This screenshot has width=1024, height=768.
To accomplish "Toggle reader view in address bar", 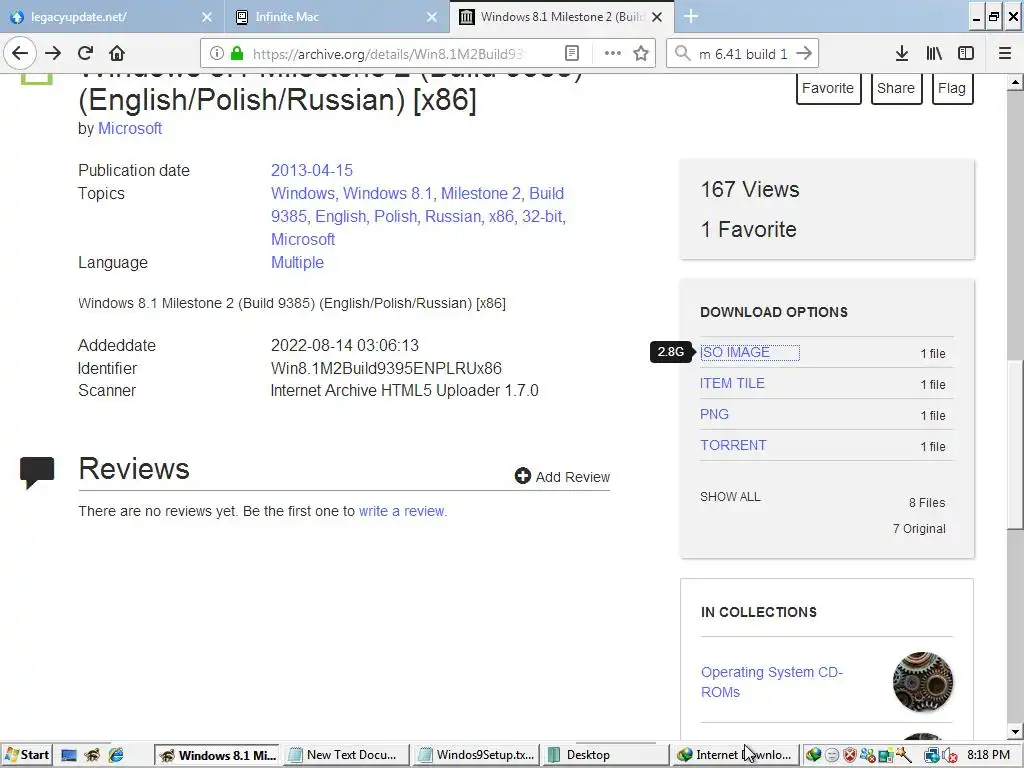I will (571, 54).
